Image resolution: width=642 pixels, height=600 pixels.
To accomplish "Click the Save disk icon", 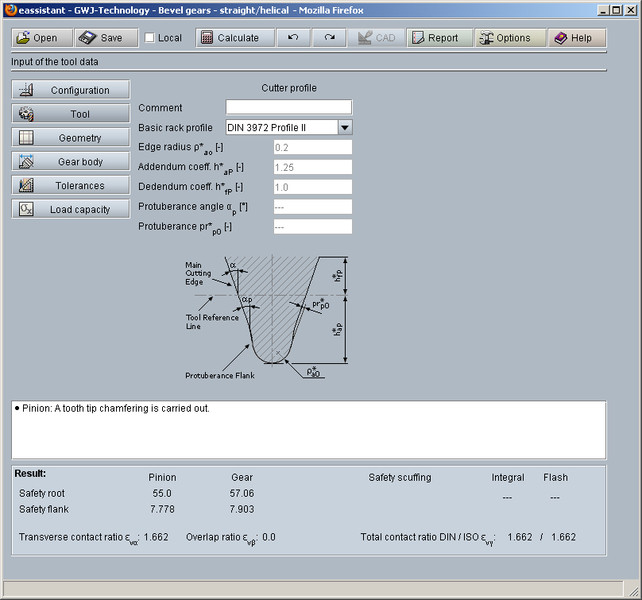I will [x=87, y=38].
